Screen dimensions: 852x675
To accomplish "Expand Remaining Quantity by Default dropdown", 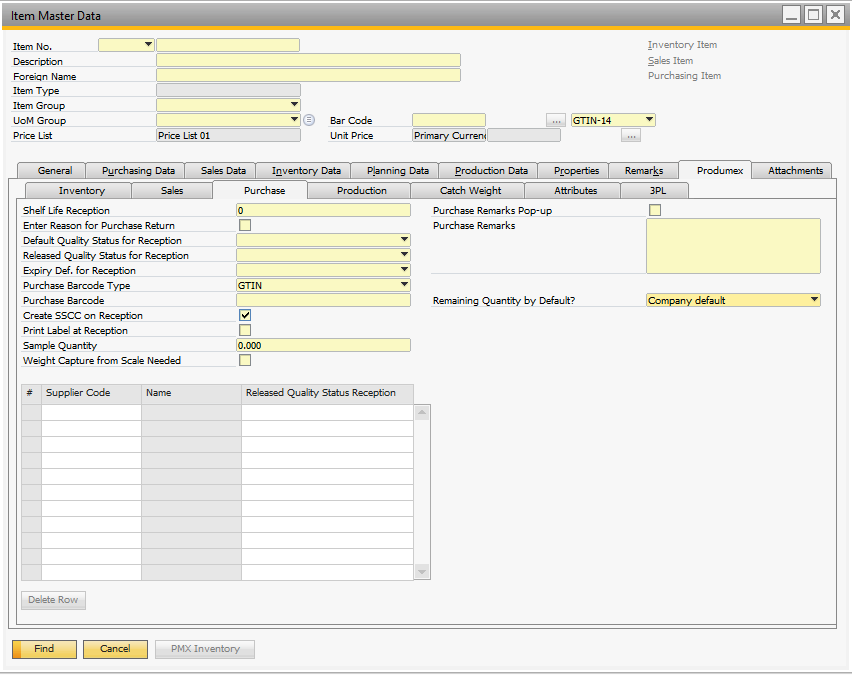I will pos(814,300).
